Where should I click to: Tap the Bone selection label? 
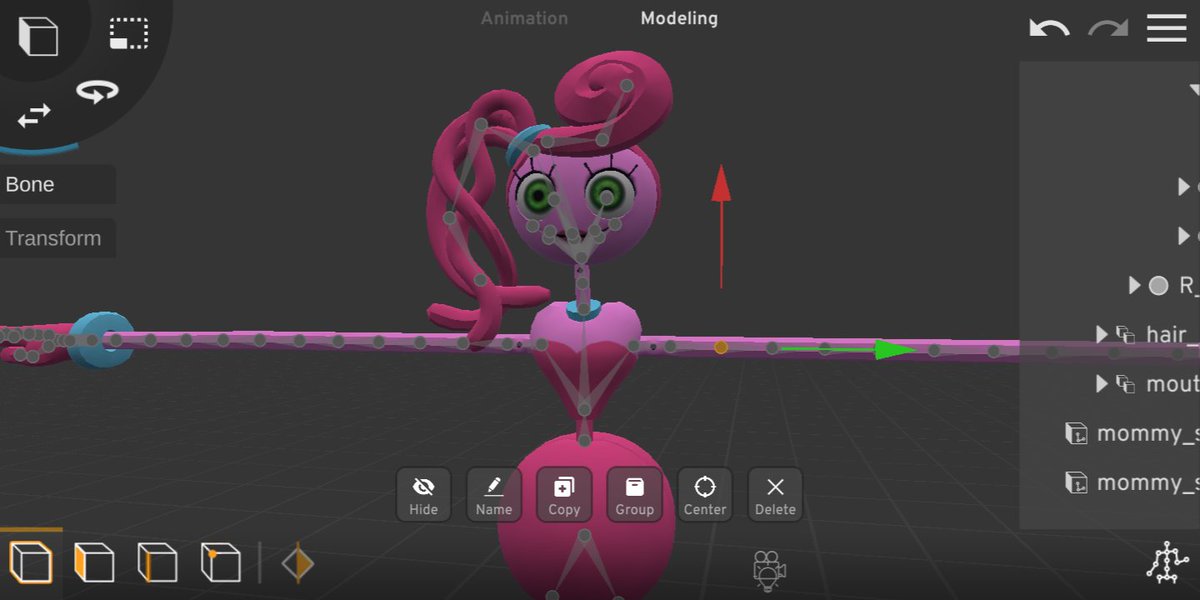coord(57,185)
